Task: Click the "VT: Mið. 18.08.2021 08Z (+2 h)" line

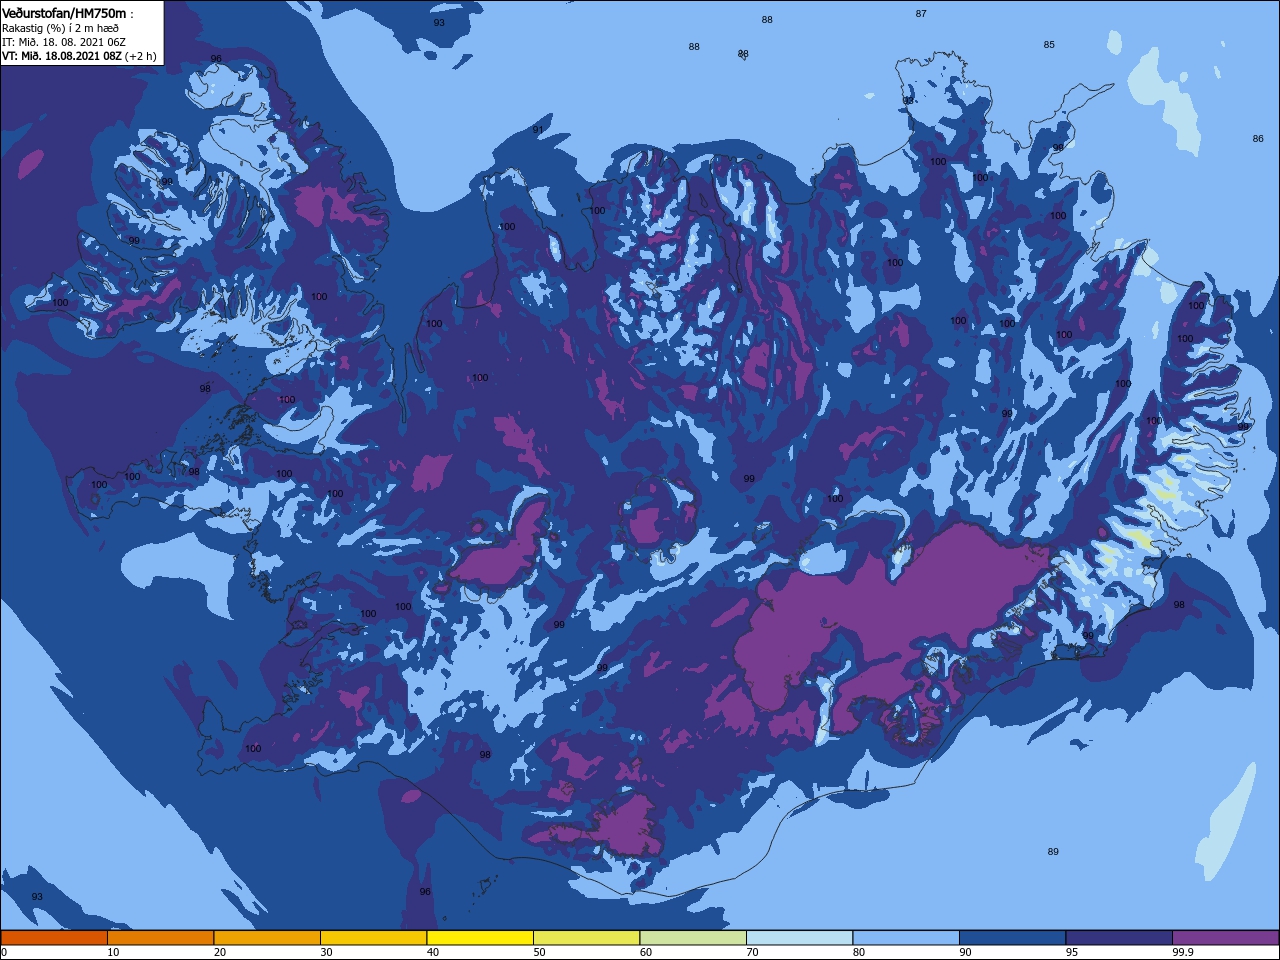Action: (79, 56)
